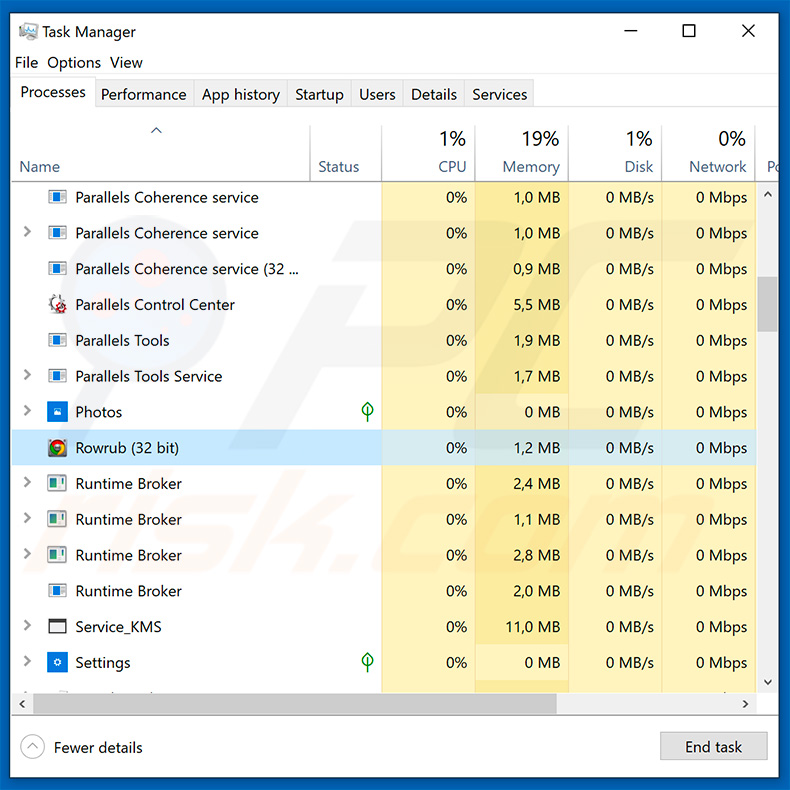Click the horizontal scroll left arrow
790x790 pixels.
pyautogui.click(x=22, y=703)
